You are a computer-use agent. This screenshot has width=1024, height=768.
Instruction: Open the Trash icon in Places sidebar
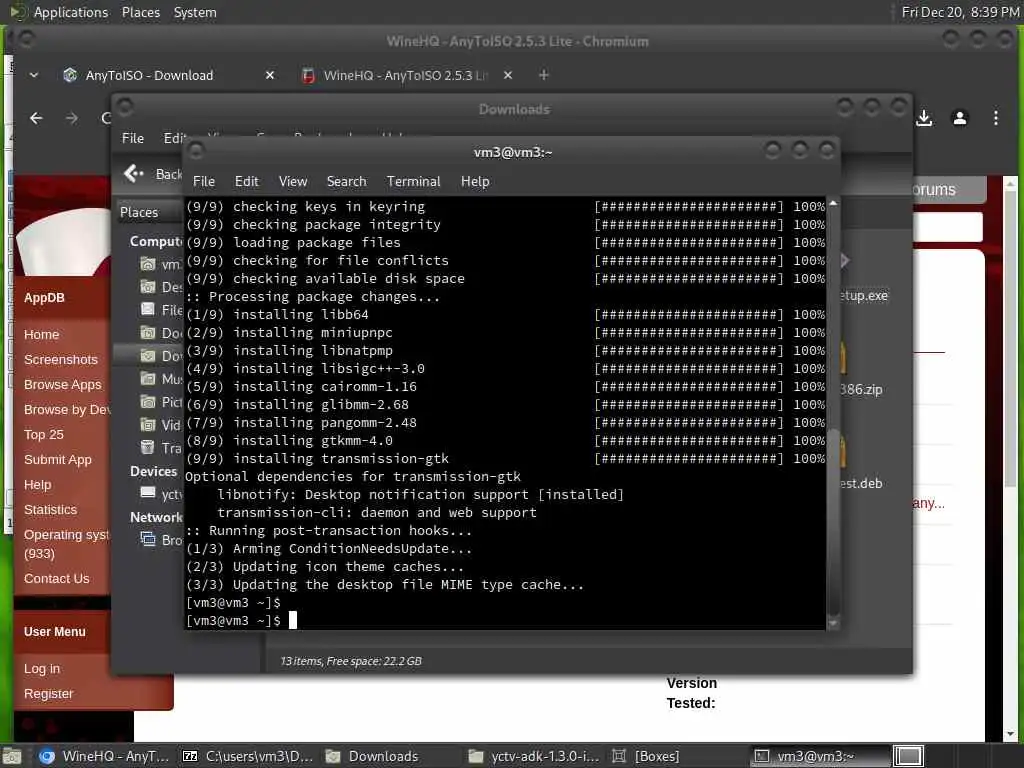(x=148, y=448)
